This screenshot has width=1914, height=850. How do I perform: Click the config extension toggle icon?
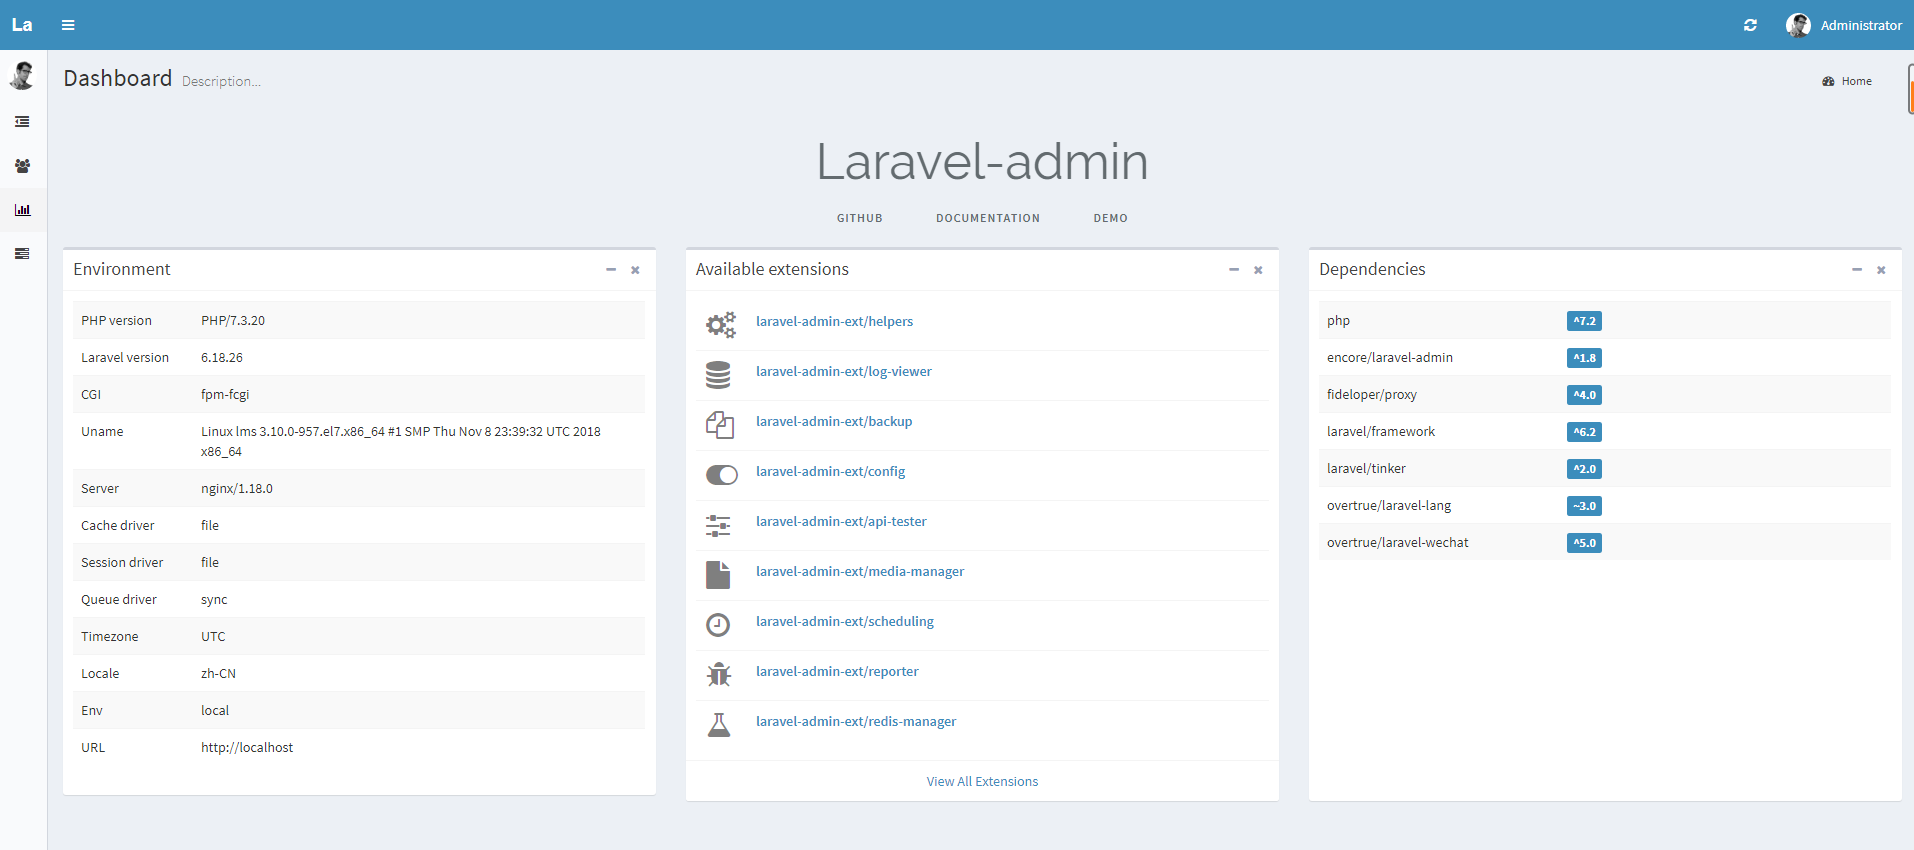pyautogui.click(x=722, y=475)
